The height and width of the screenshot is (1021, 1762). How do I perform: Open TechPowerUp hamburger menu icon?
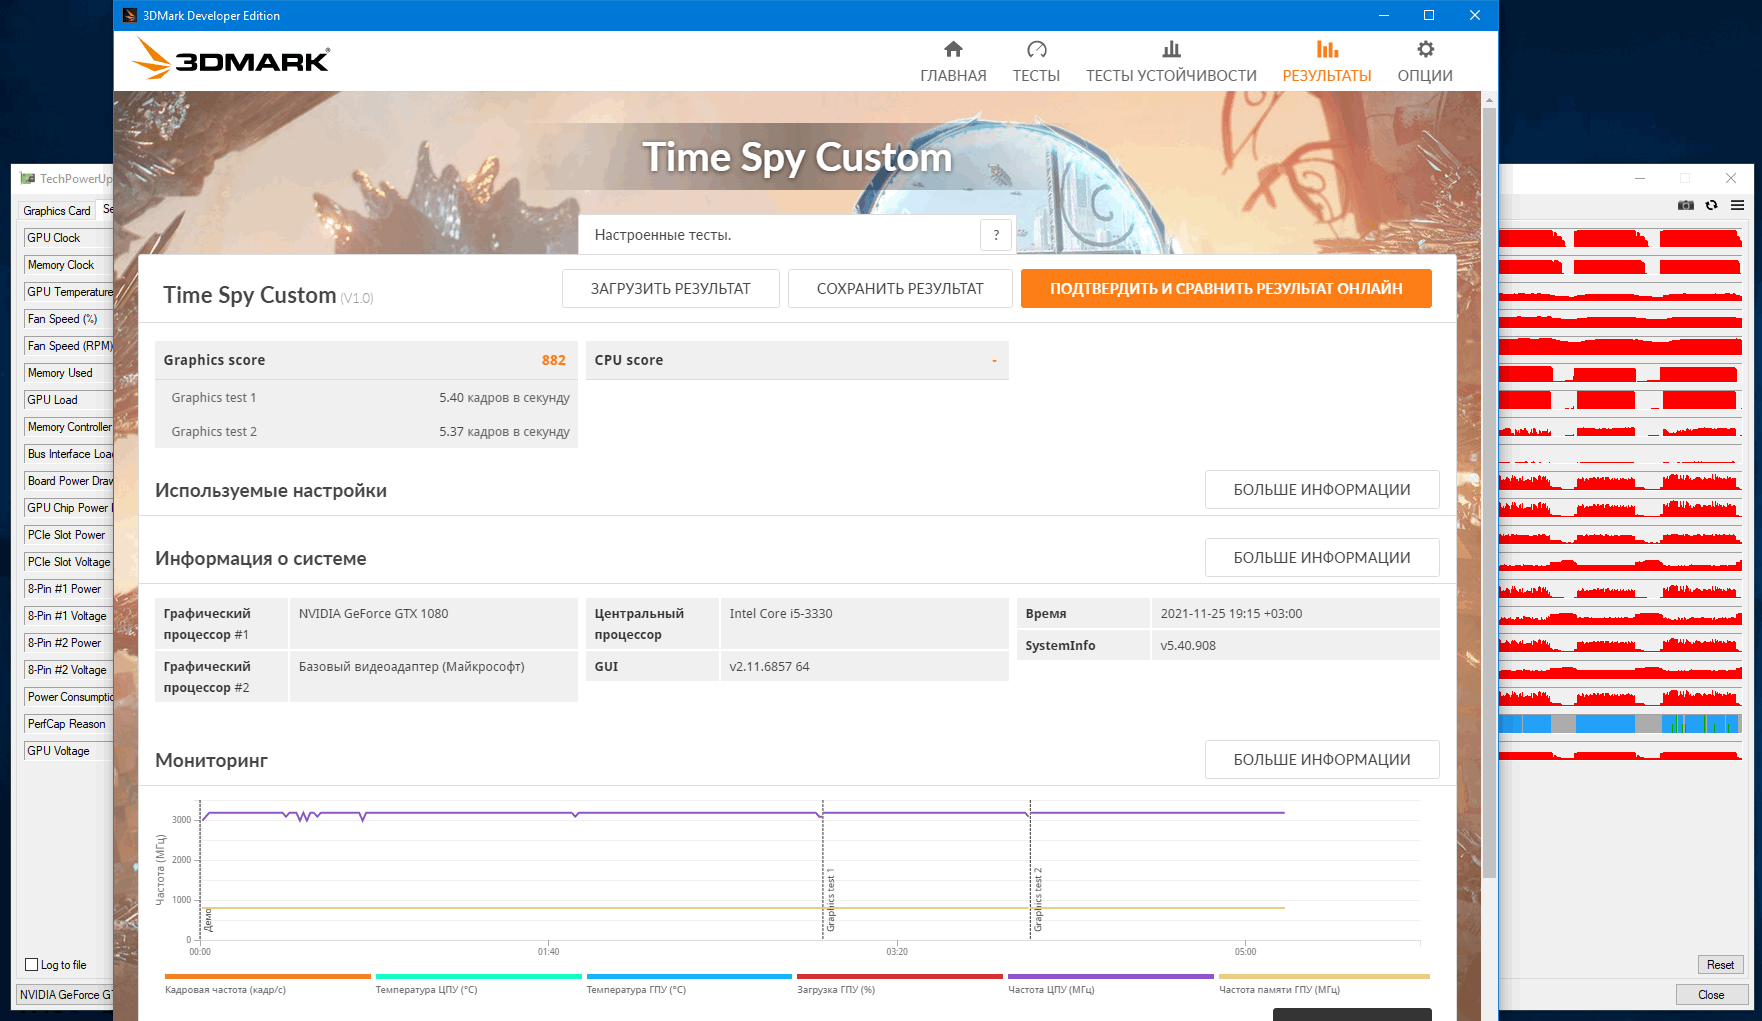tap(1738, 205)
